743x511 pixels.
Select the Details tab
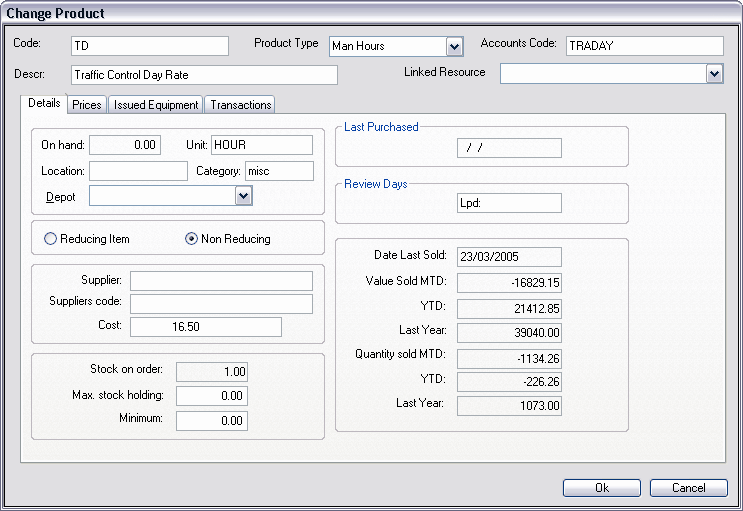pos(44,104)
